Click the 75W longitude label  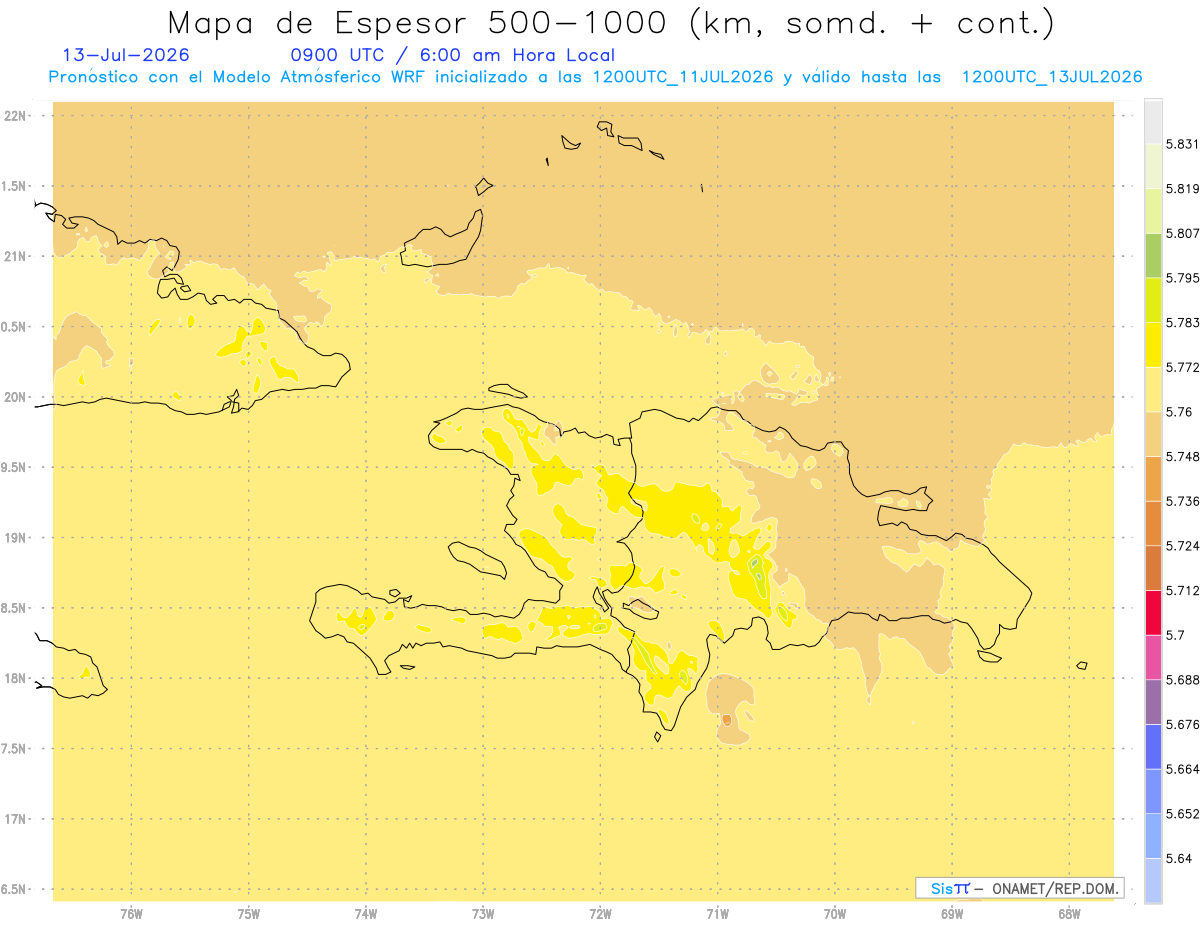coord(249,914)
